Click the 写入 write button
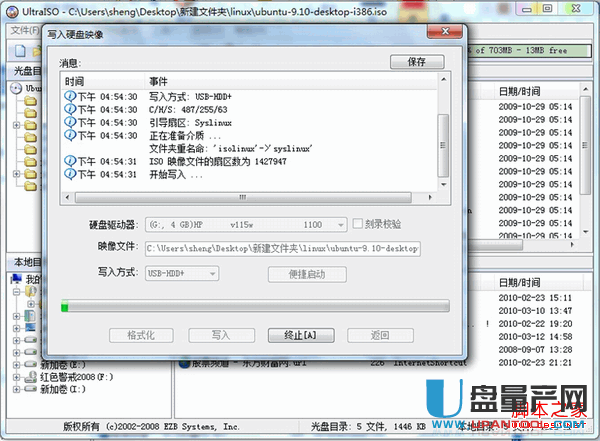 (221, 335)
